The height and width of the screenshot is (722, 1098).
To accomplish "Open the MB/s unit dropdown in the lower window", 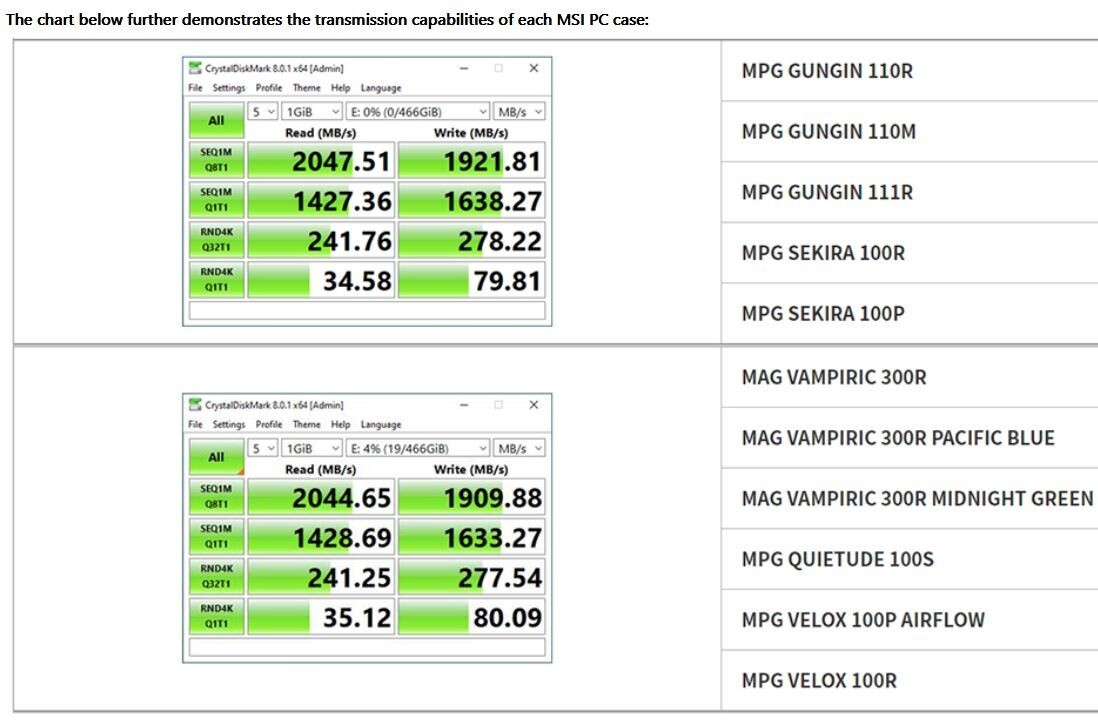I will [519, 448].
